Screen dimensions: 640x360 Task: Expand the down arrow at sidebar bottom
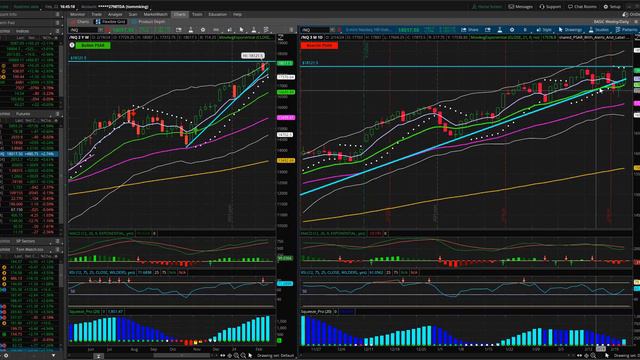click(x=53, y=356)
